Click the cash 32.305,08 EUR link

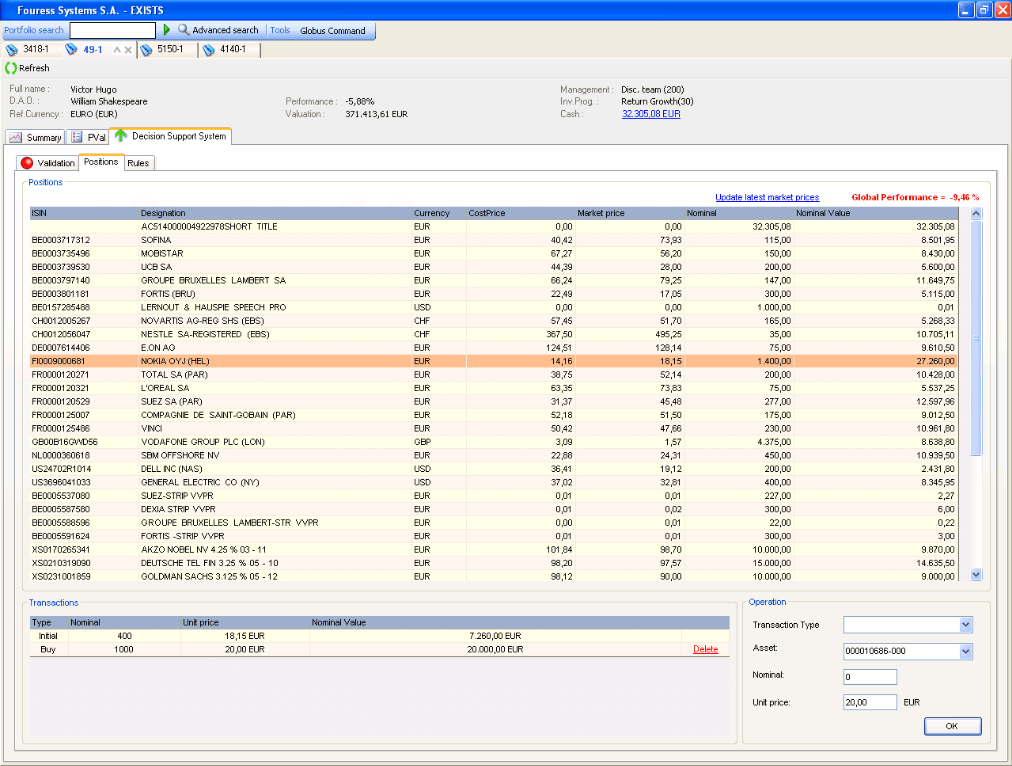pos(651,114)
